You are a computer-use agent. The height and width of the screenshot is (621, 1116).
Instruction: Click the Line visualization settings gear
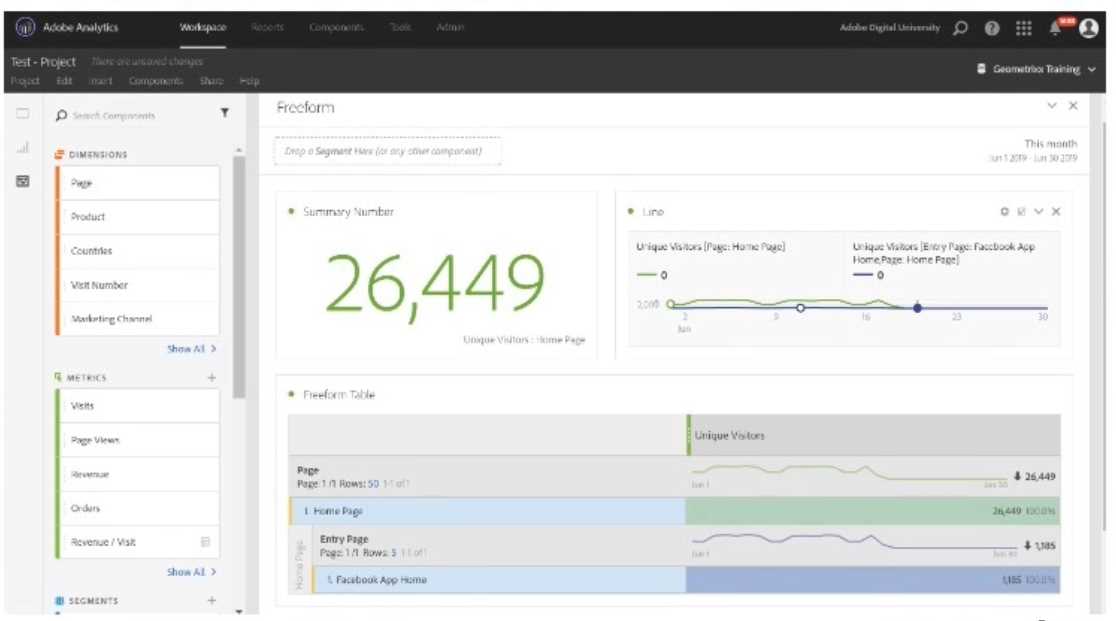1005,212
